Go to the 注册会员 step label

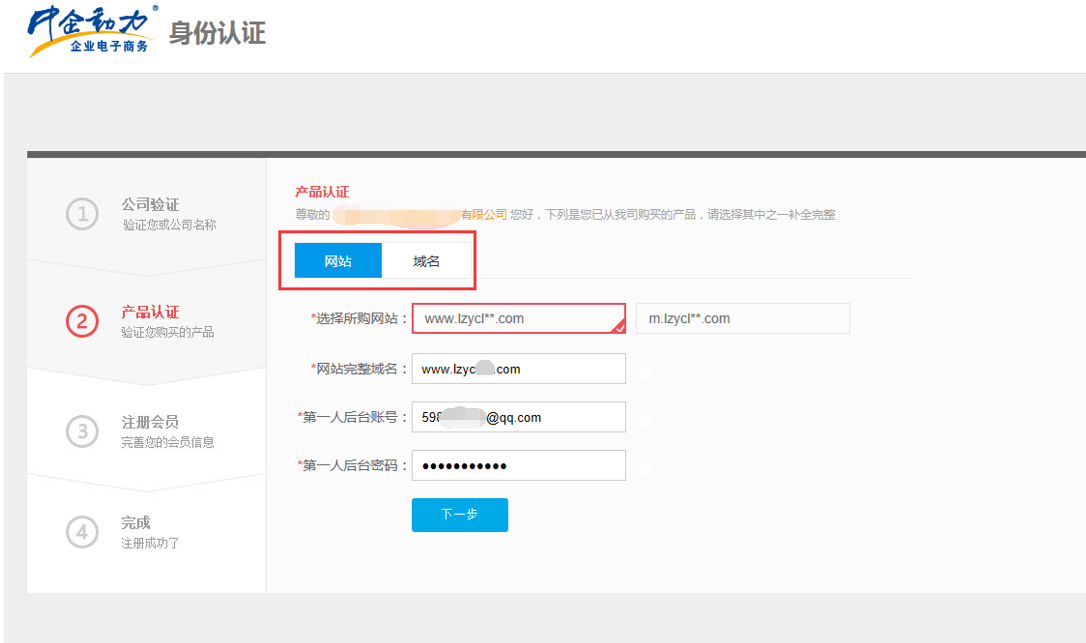(150, 422)
